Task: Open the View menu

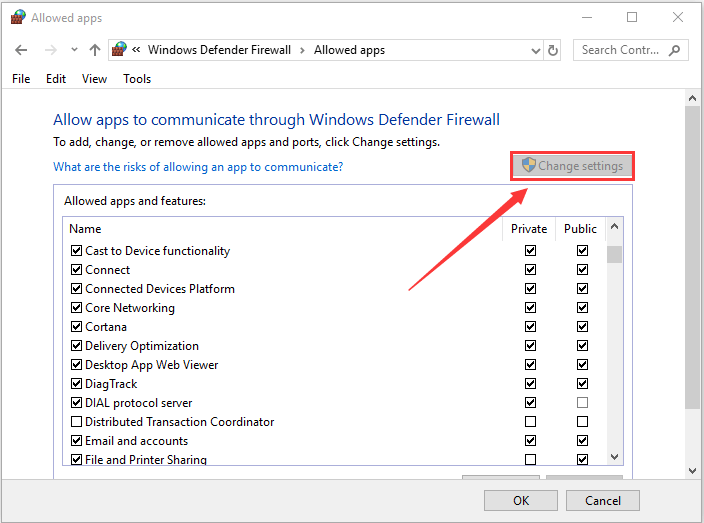Action: point(94,79)
